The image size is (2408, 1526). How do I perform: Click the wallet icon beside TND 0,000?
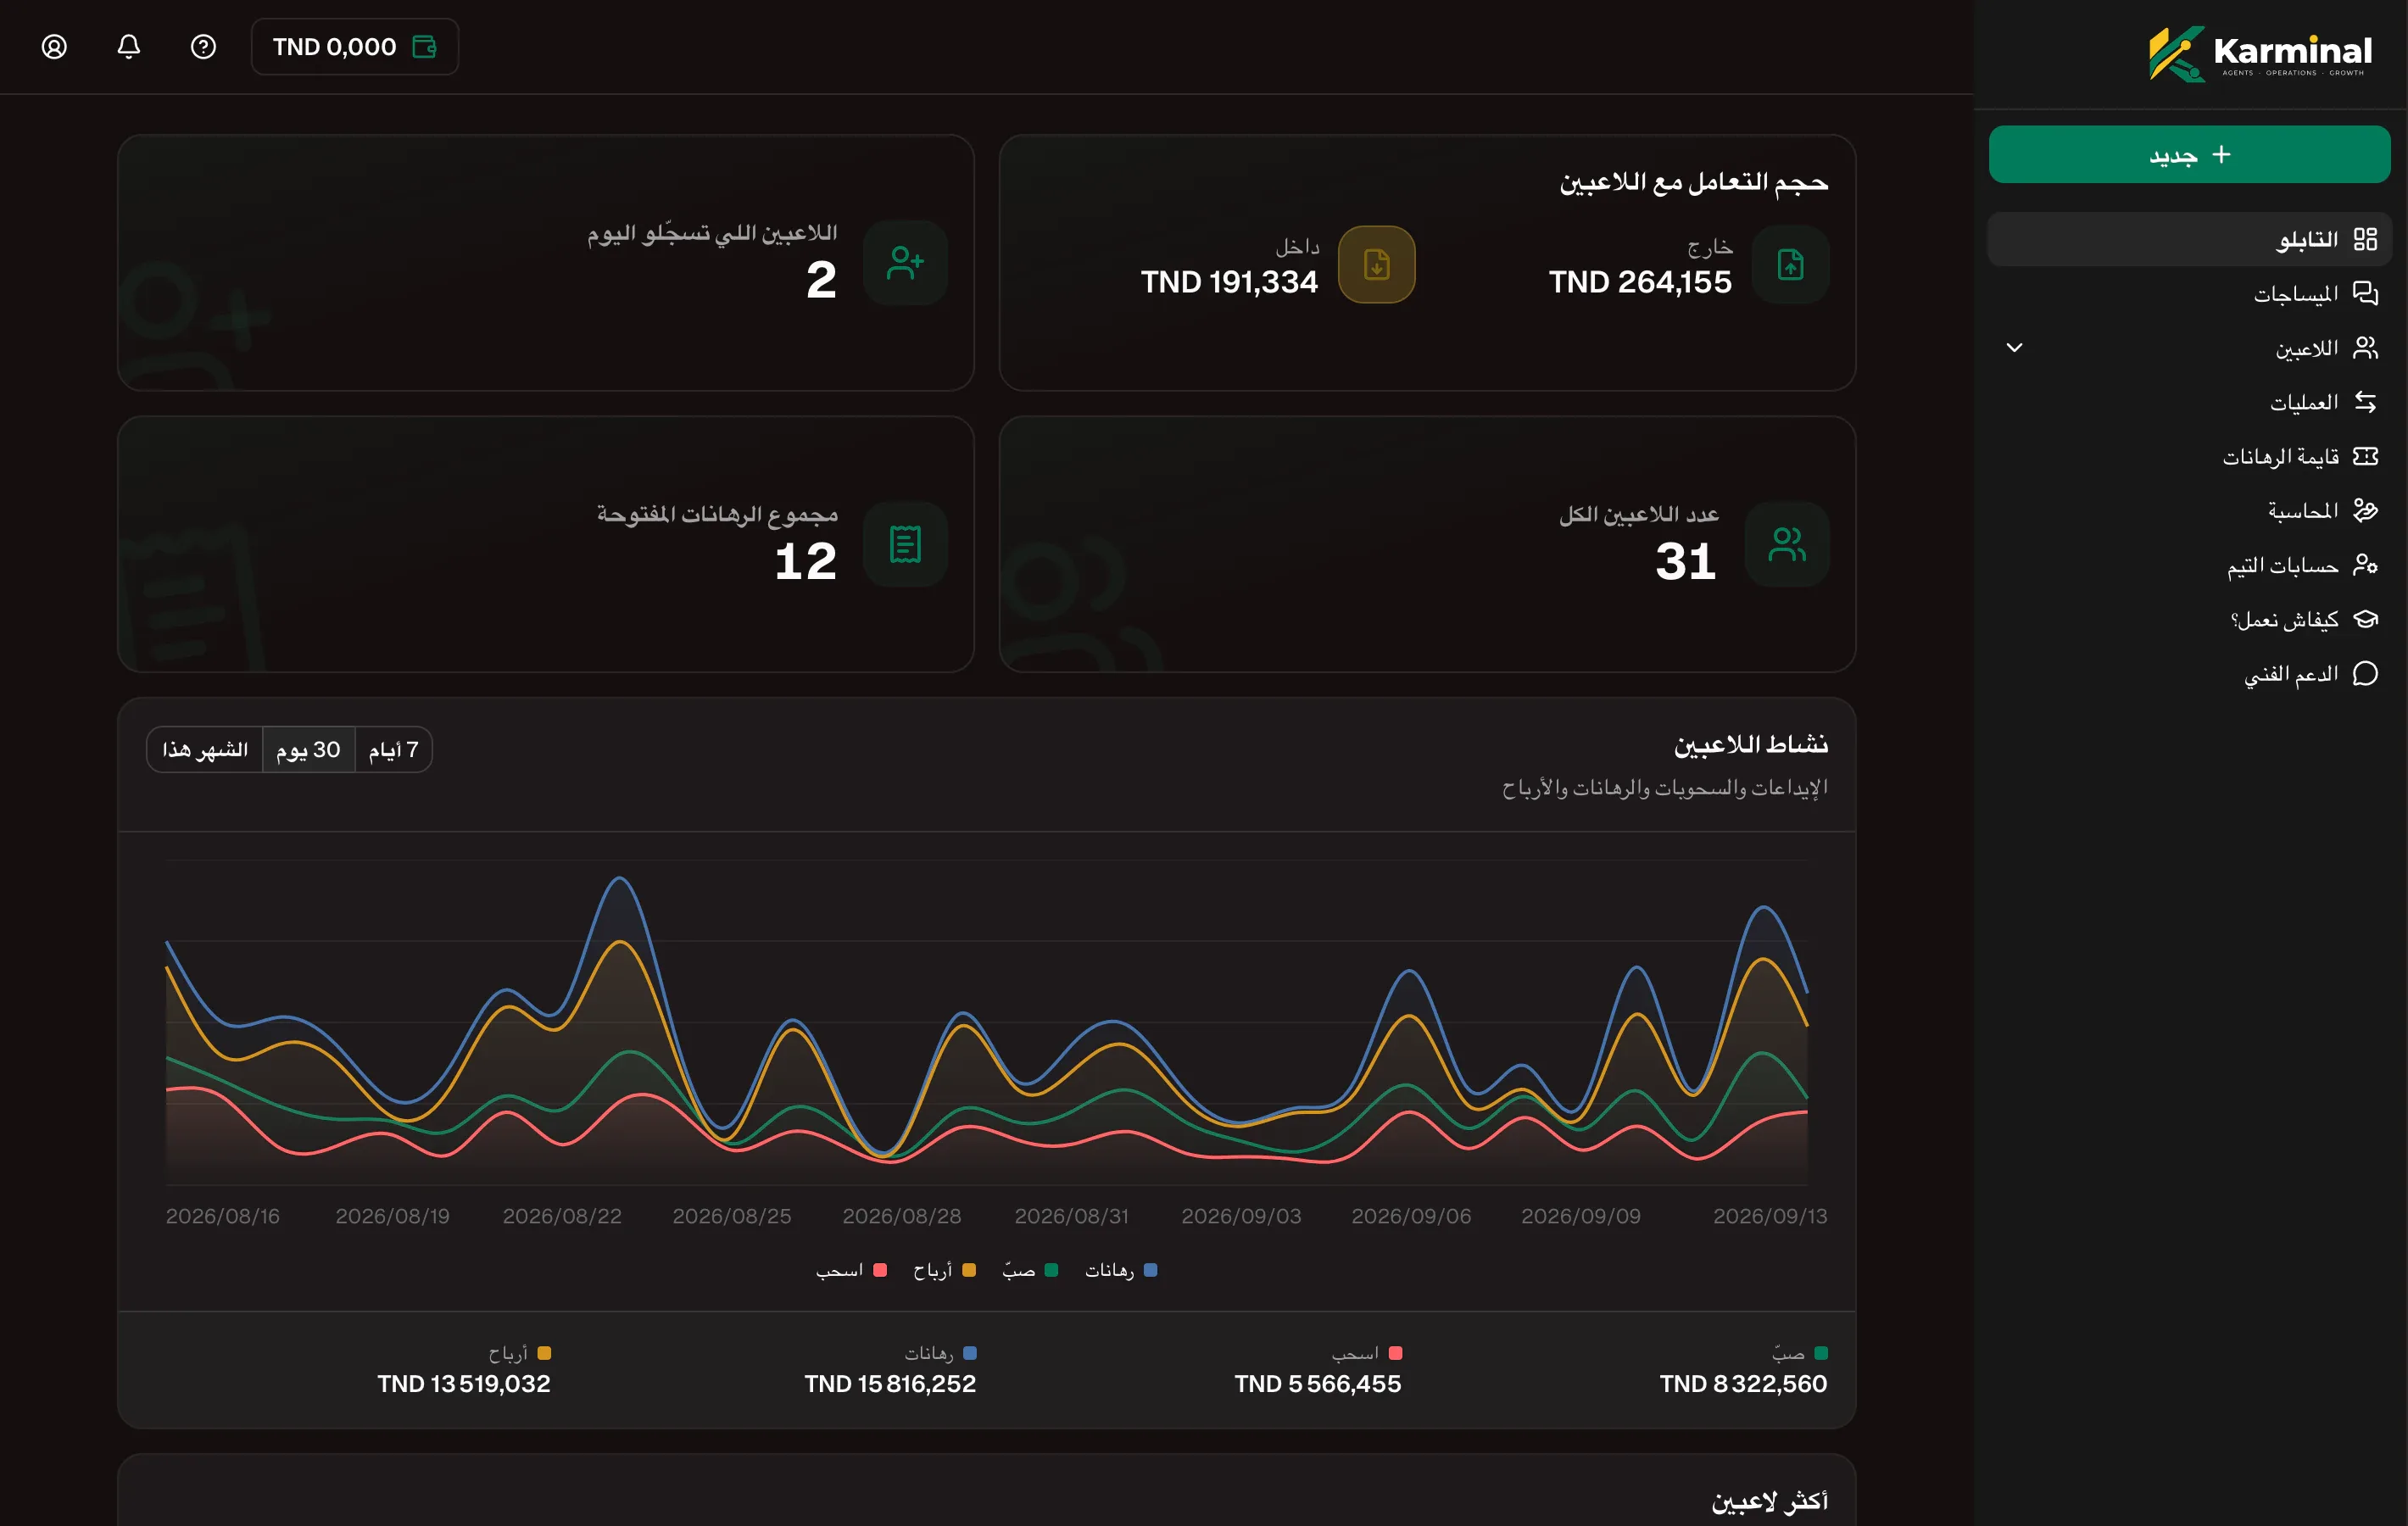pyautogui.click(x=425, y=47)
